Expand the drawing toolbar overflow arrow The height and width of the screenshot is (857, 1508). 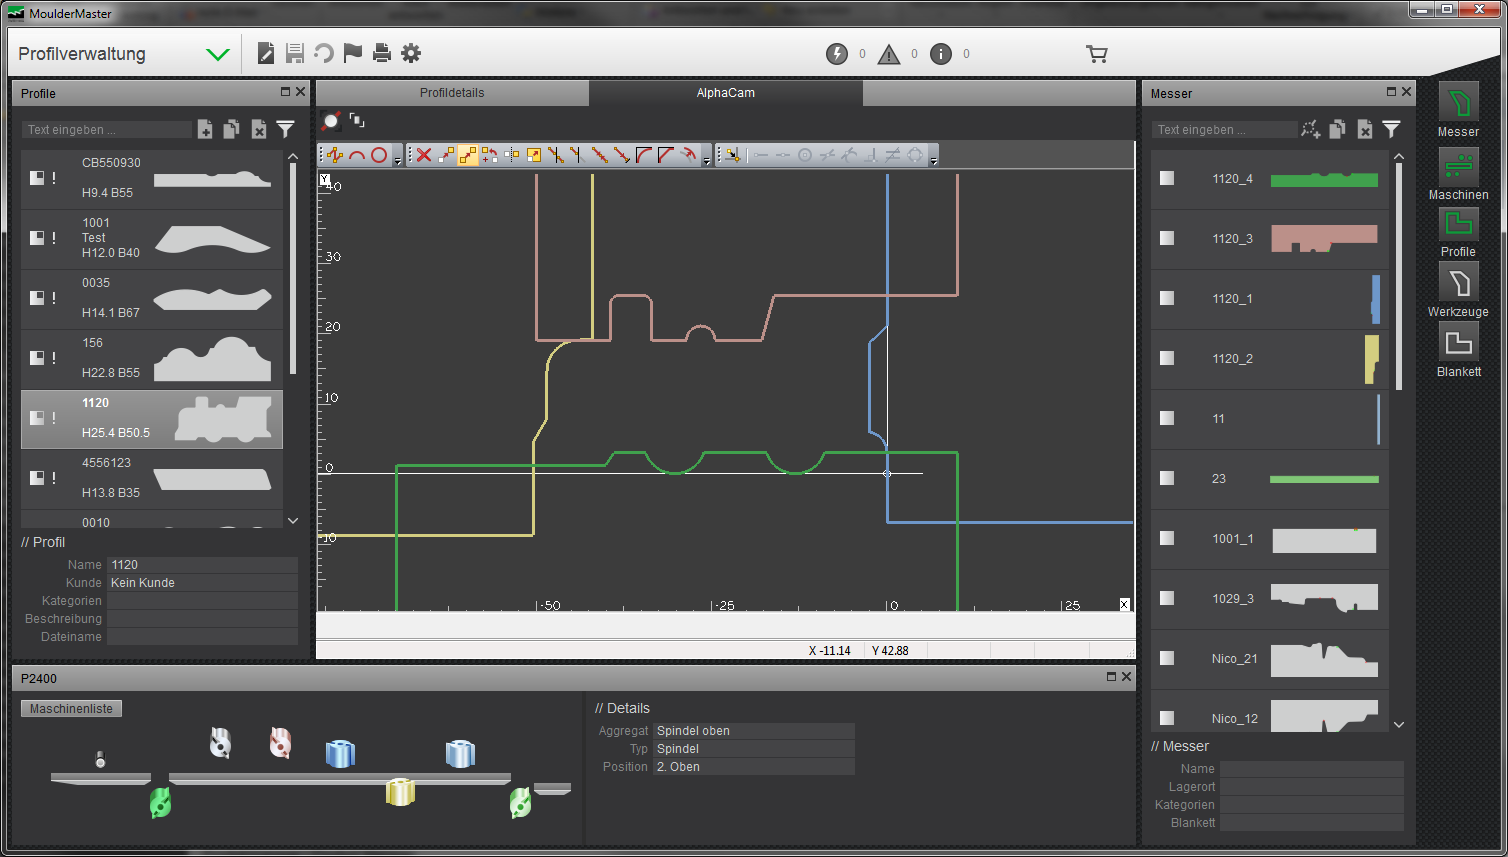[x=397, y=160]
